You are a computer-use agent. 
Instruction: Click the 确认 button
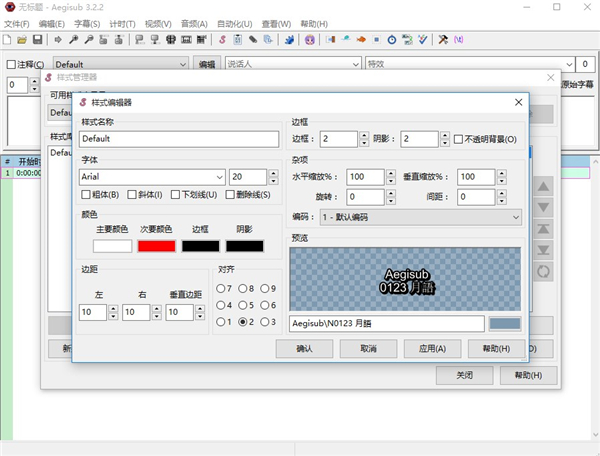pyautogui.click(x=304, y=349)
